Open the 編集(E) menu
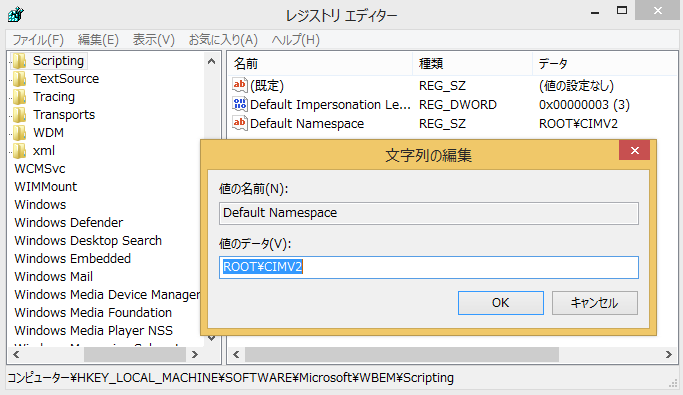 98,40
